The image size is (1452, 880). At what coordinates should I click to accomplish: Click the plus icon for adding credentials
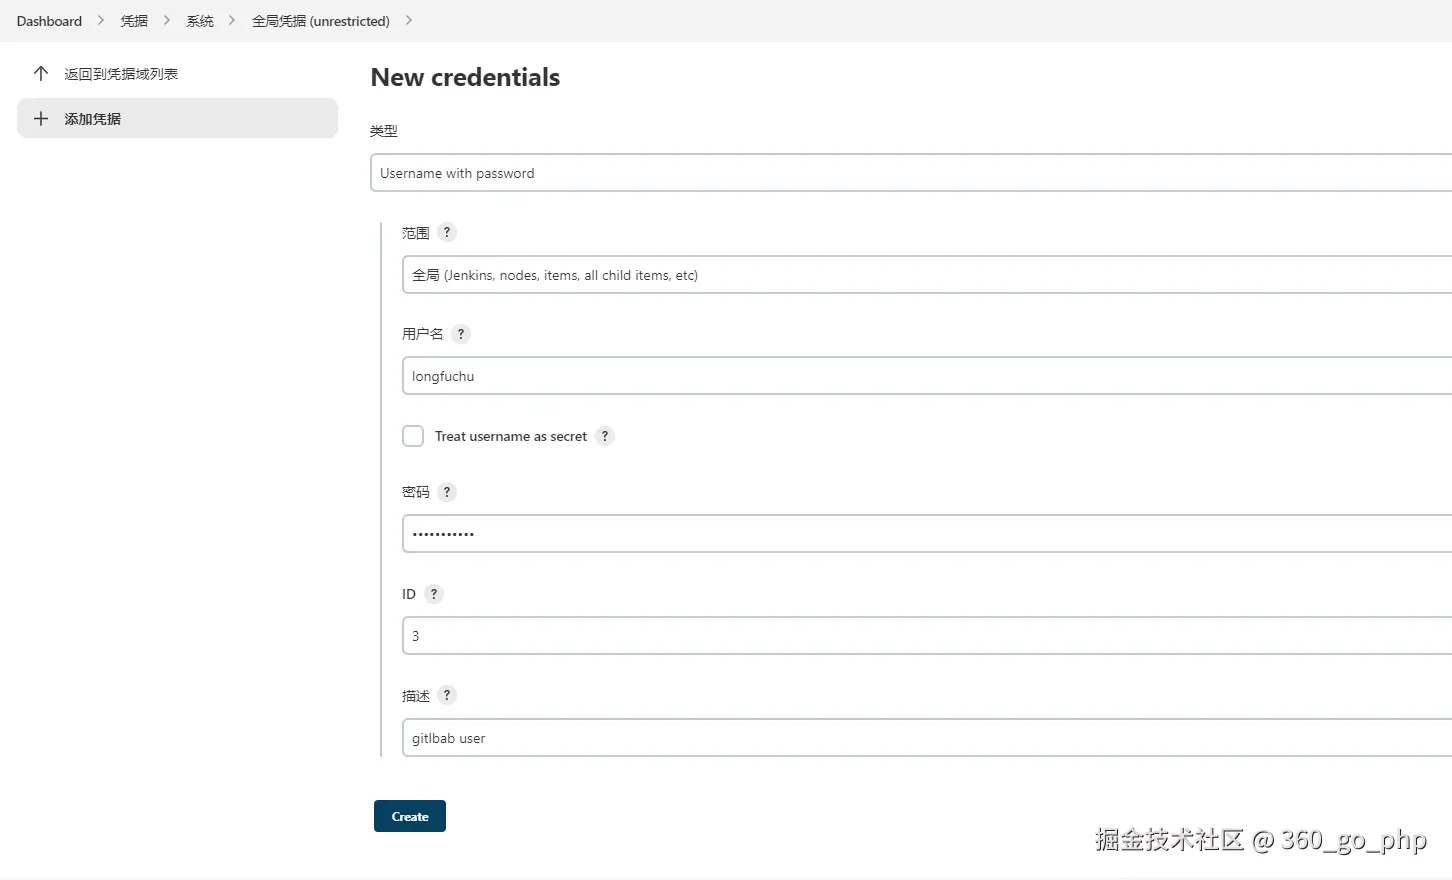pos(41,119)
